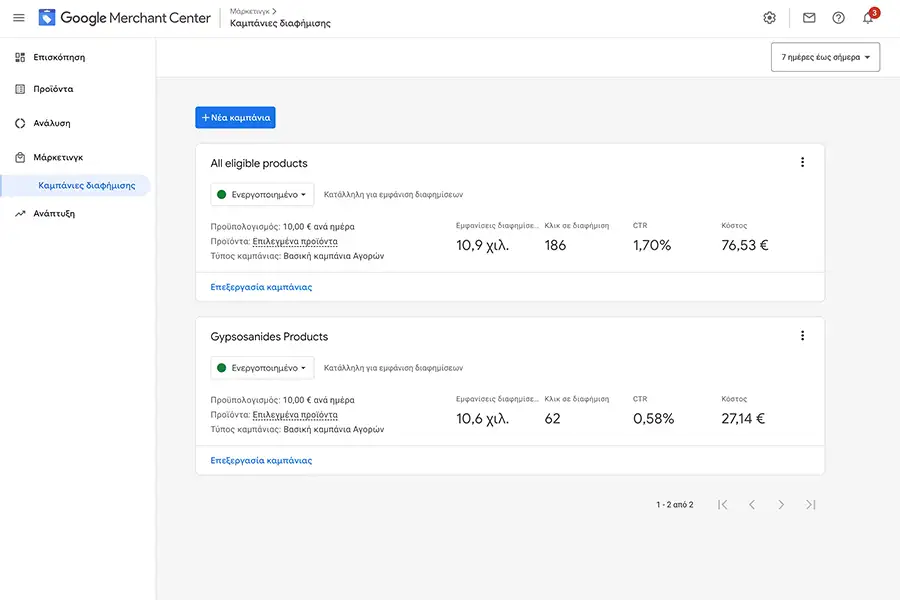Click the Καμπάνιες διαφήμισης page heading

(280, 24)
